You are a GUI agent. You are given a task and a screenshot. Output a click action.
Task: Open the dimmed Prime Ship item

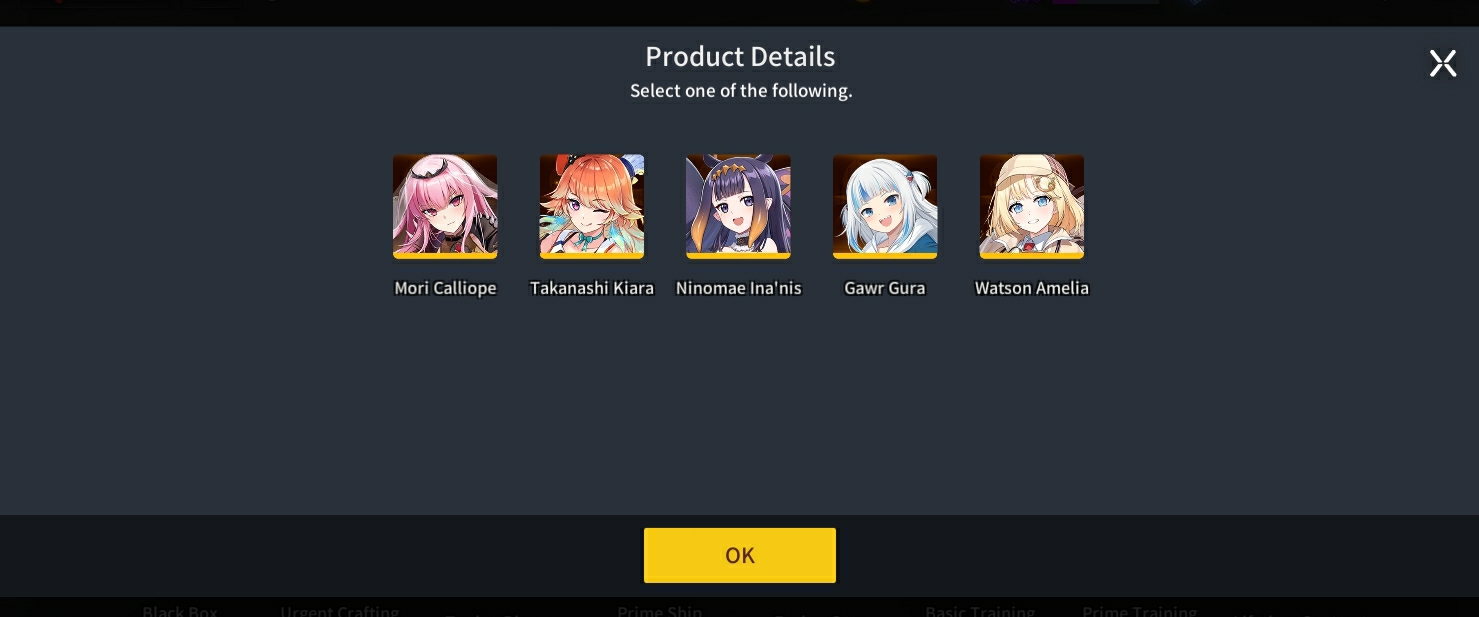click(x=660, y=610)
